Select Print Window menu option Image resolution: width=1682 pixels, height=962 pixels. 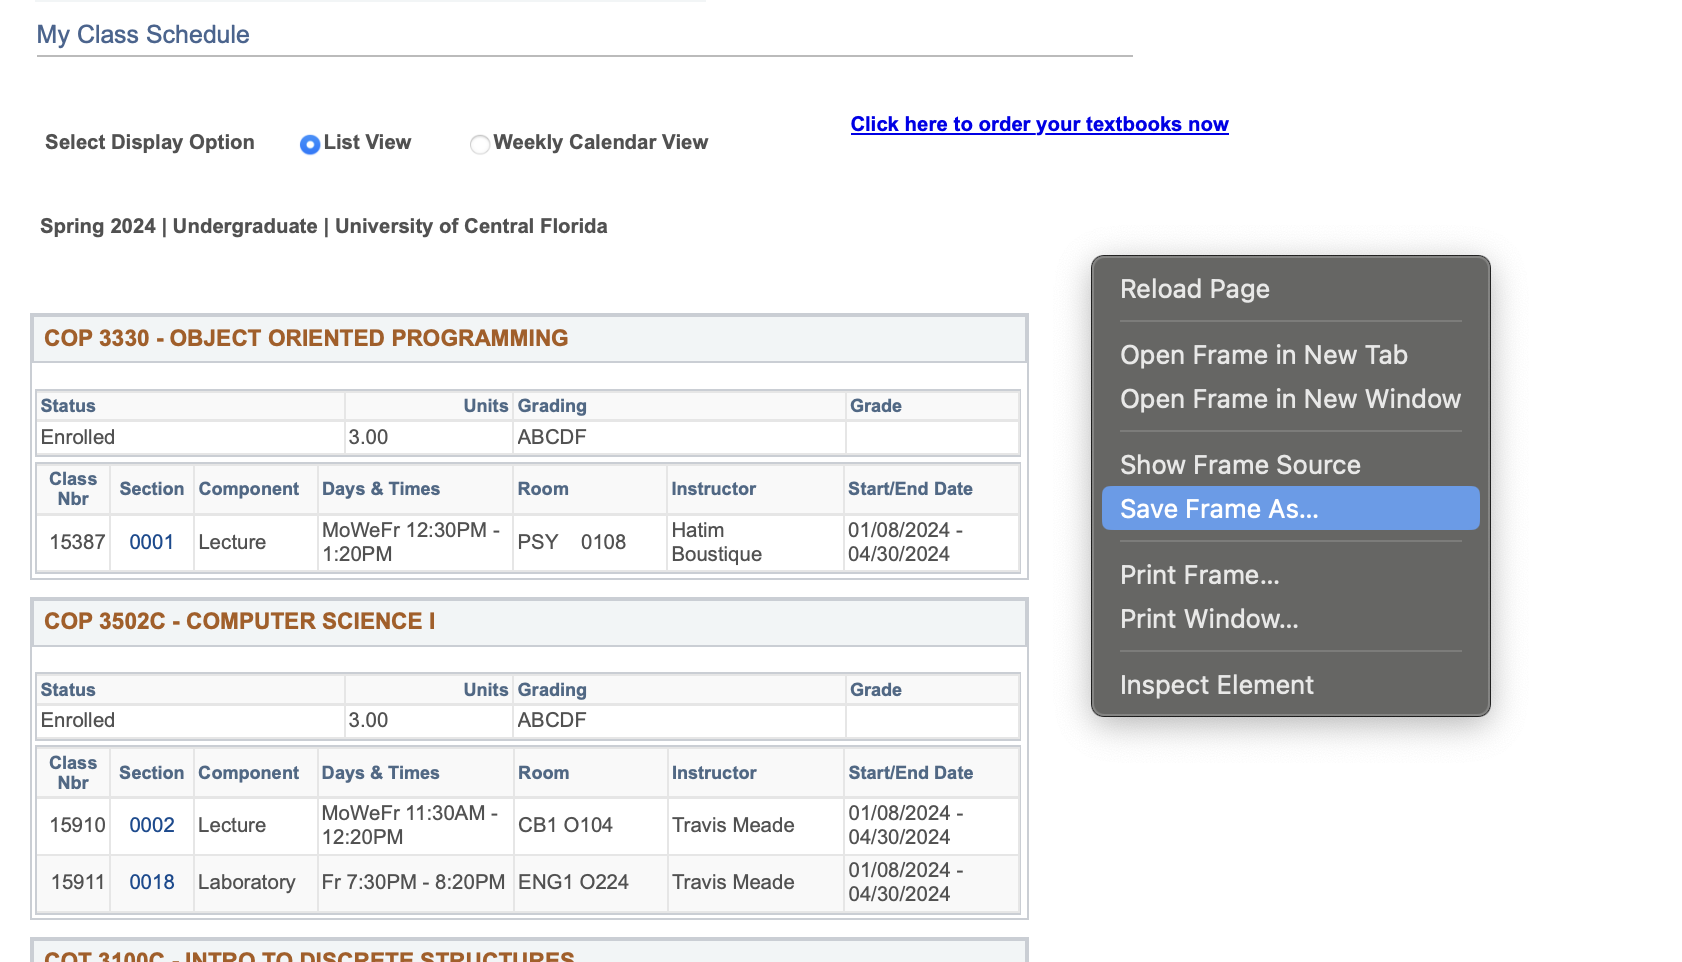[x=1208, y=619]
